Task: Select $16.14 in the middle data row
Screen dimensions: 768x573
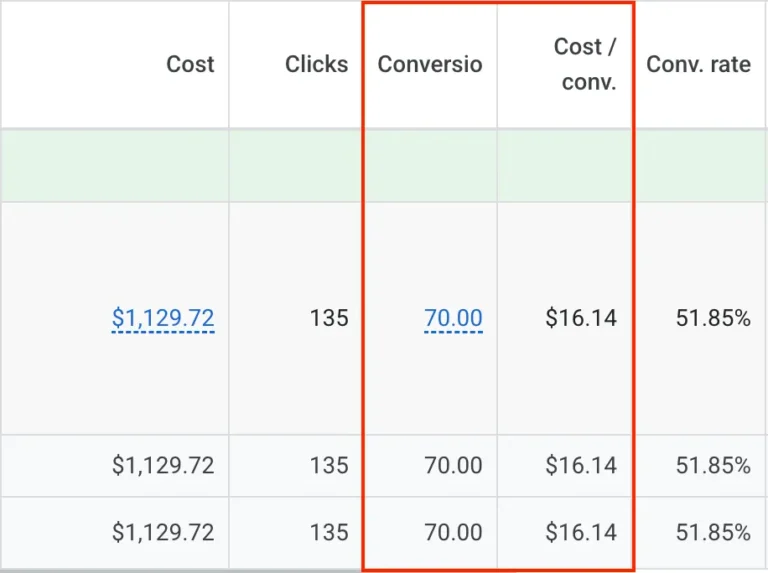Action: (581, 466)
